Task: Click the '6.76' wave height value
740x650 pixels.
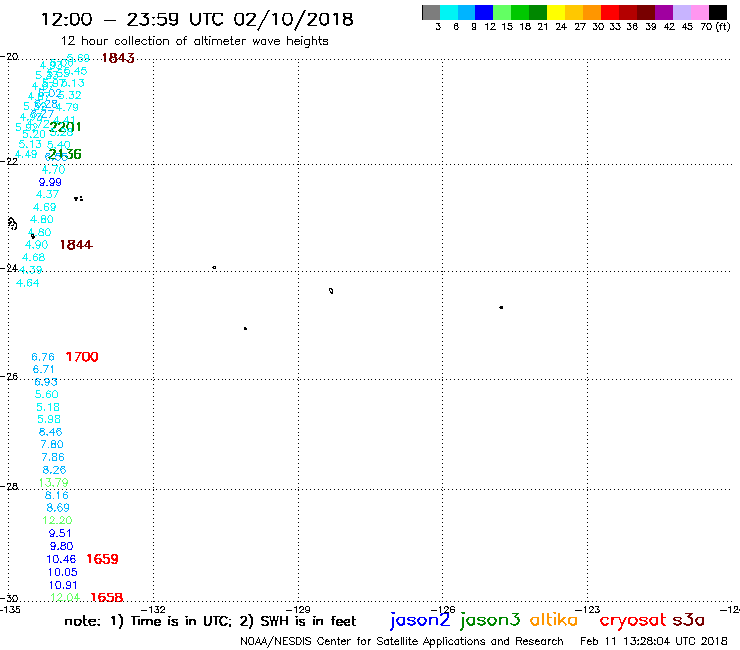Action: coord(43,357)
